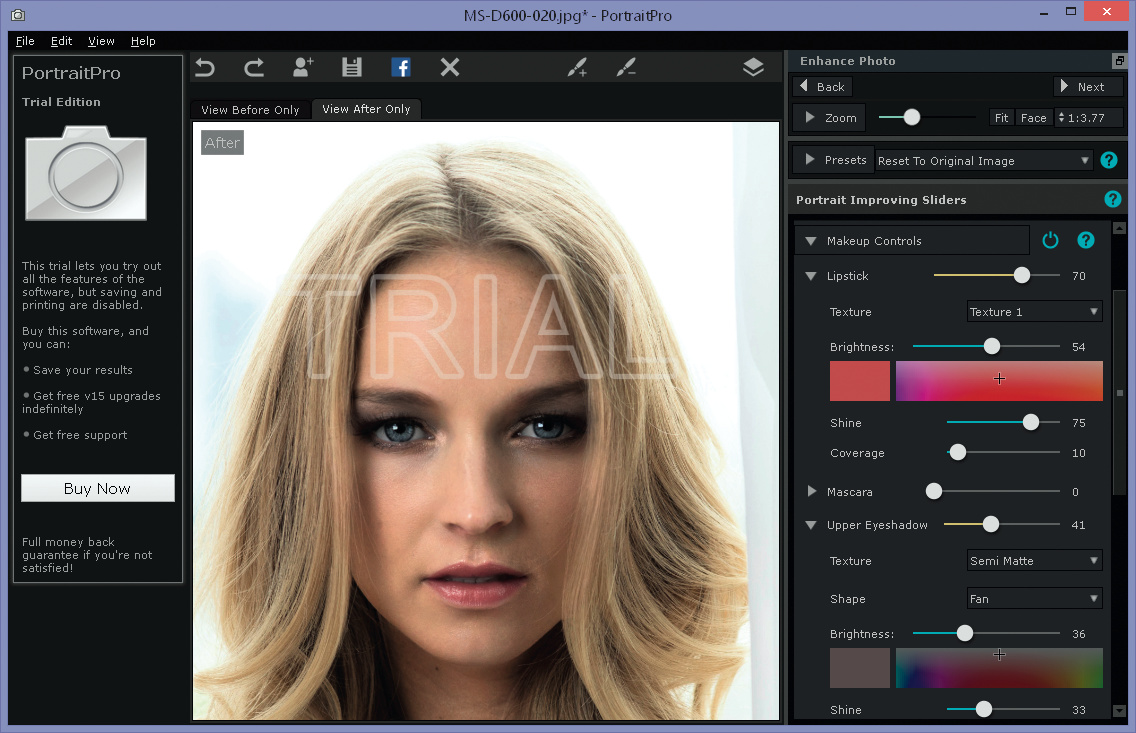Image resolution: width=1136 pixels, height=733 pixels.
Task: Switch to View Before Only tab
Action: (250, 110)
